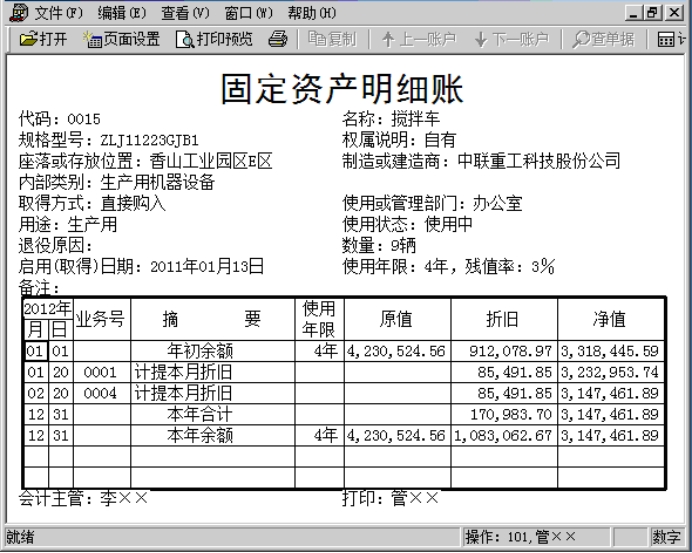Image resolution: width=692 pixels, height=553 pixels.
Task: Open the 文件(F) menu
Action: (x=59, y=13)
